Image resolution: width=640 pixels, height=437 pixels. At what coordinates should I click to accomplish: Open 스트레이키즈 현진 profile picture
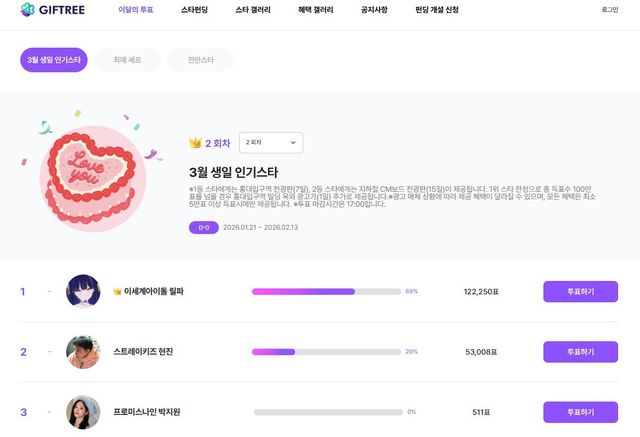[83, 352]
